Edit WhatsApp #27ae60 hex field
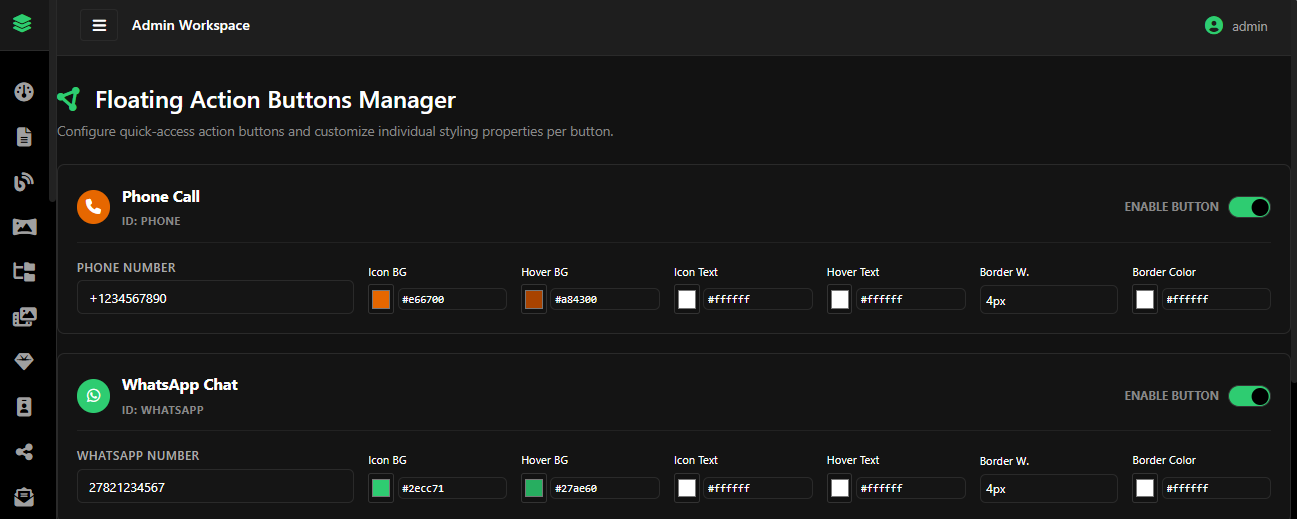 605,488
